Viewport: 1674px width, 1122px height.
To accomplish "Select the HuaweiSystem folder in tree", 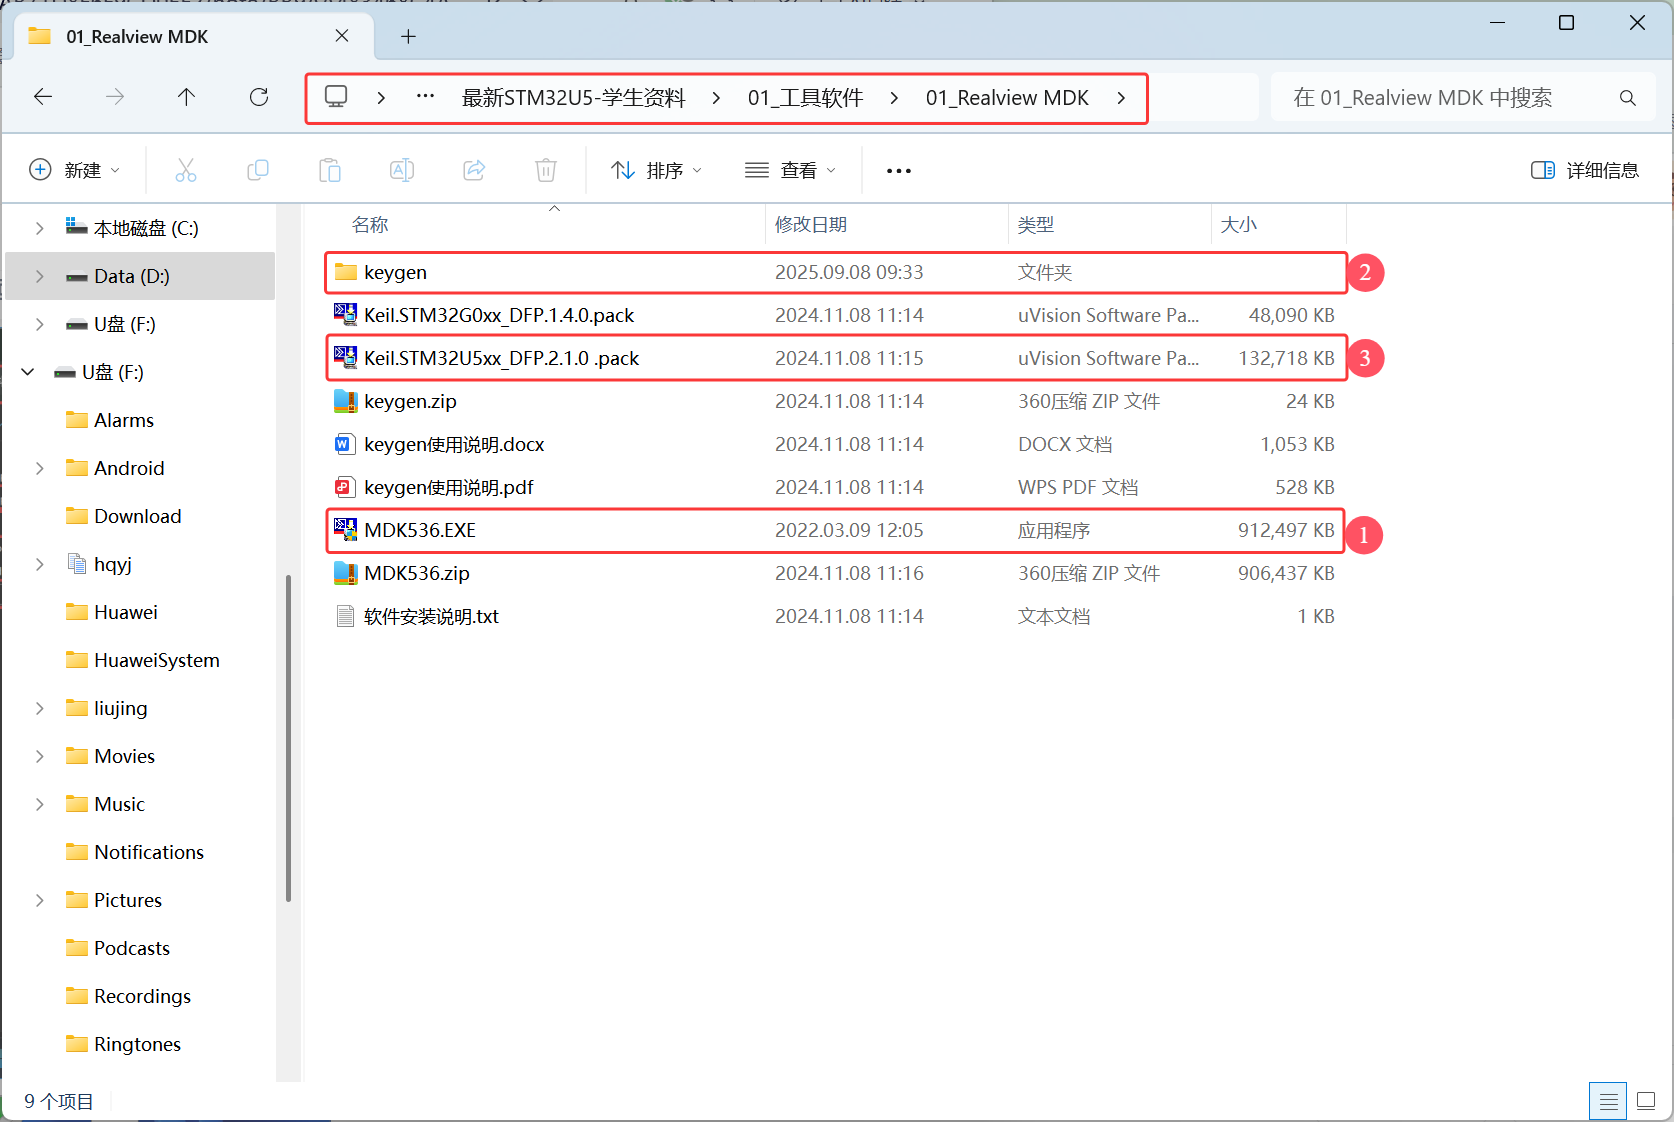I will click(157, 660).
